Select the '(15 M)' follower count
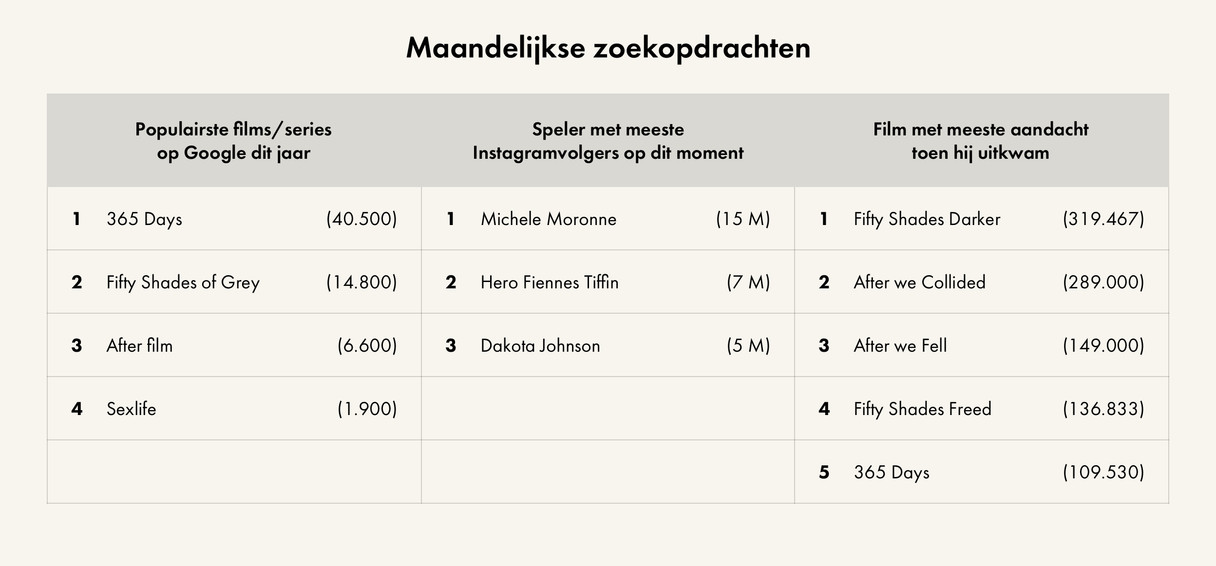 [x=742, y=219]
